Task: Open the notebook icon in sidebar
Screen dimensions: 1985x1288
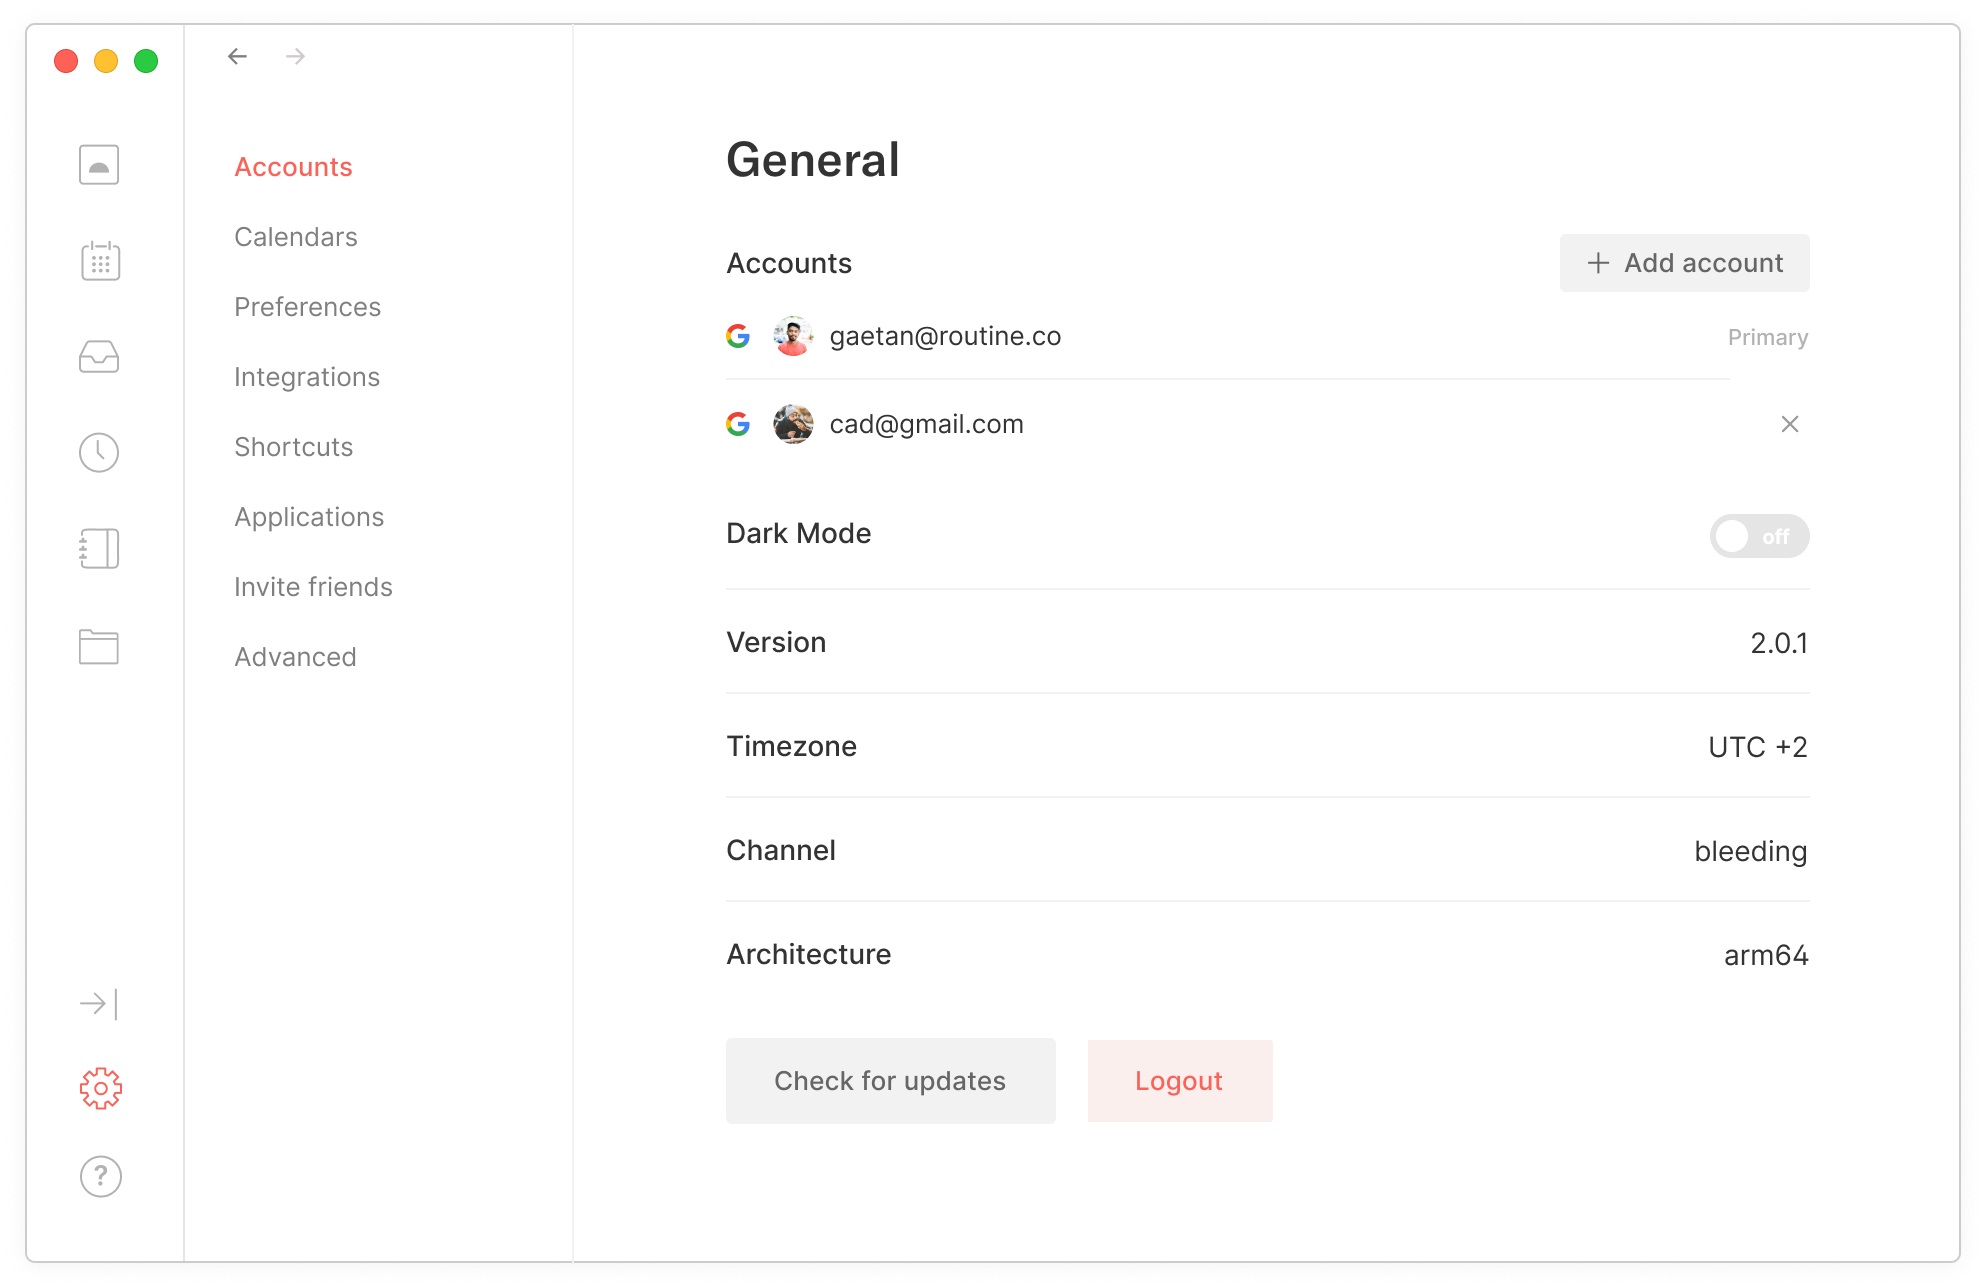Action: [99, 549]
